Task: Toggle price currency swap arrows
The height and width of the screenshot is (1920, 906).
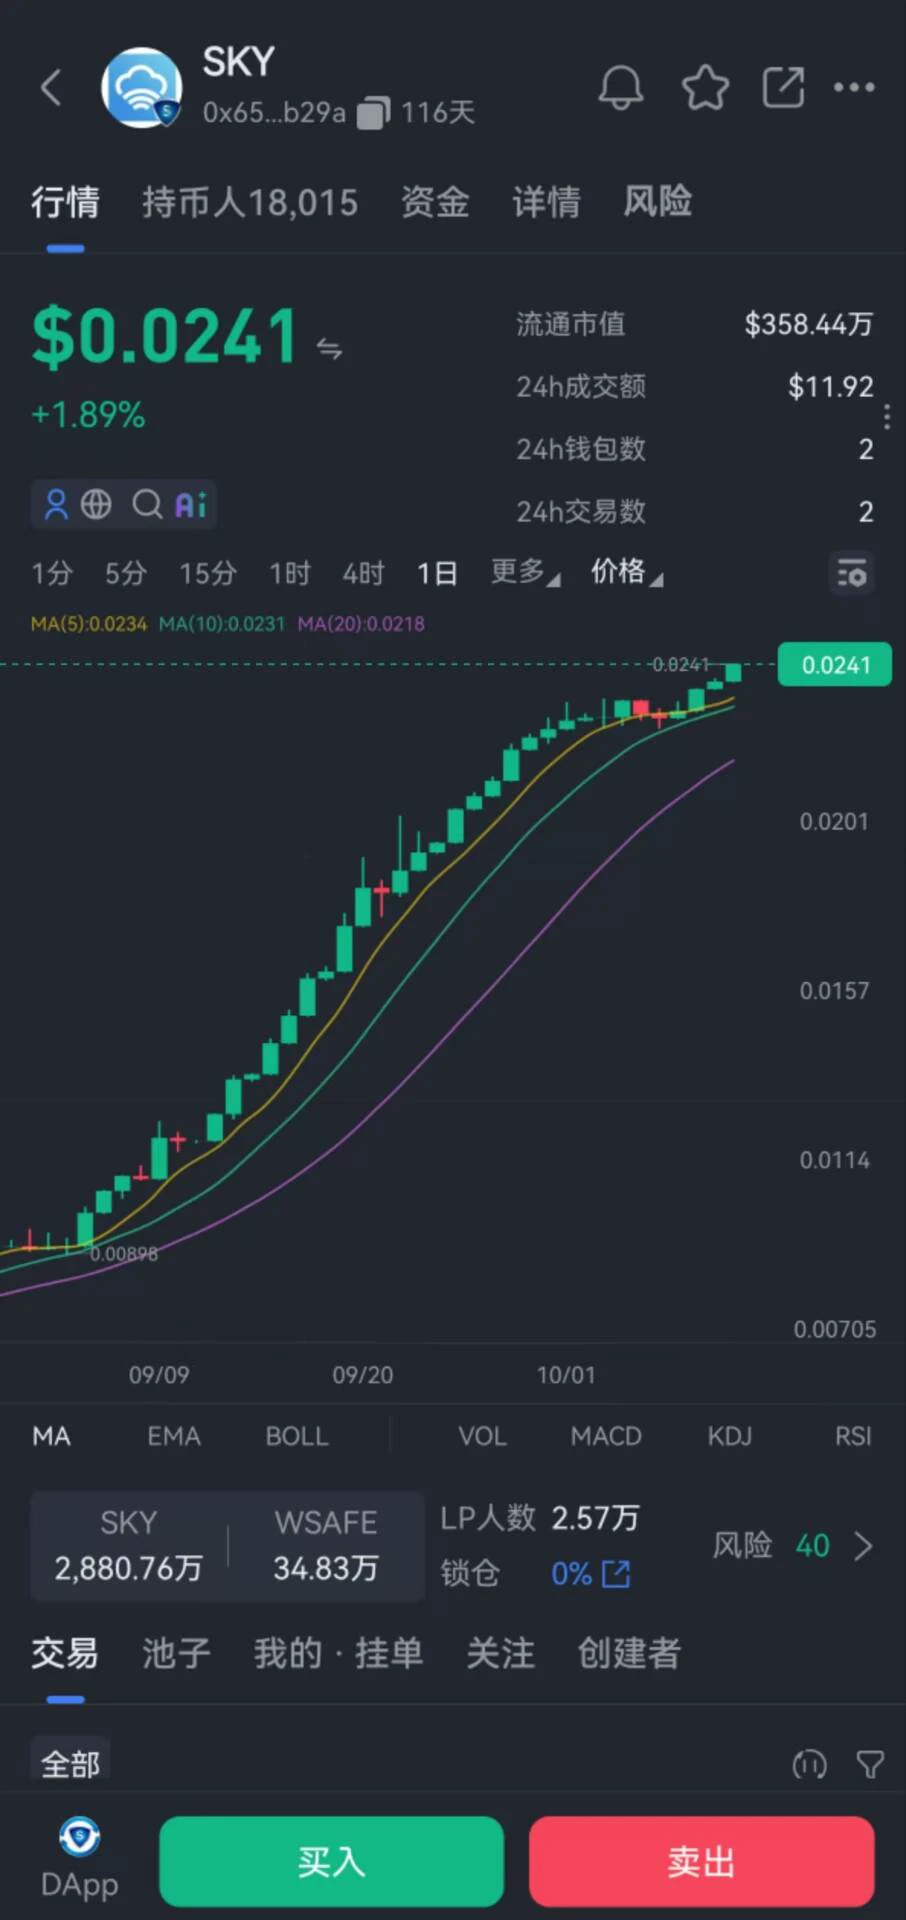Action: point(329,348)
